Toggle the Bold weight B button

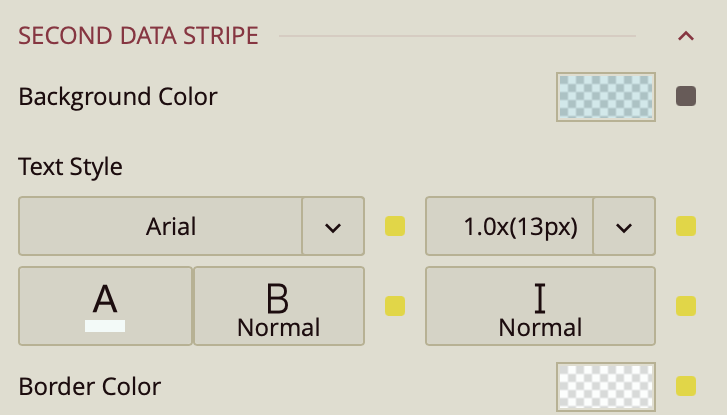pyautogui.click(x=278, y=305)
